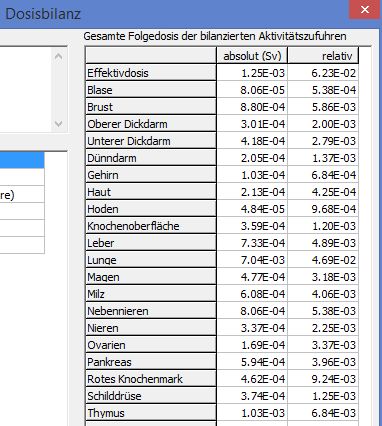Select the highlighted blue row in the left list

(22, 160)
